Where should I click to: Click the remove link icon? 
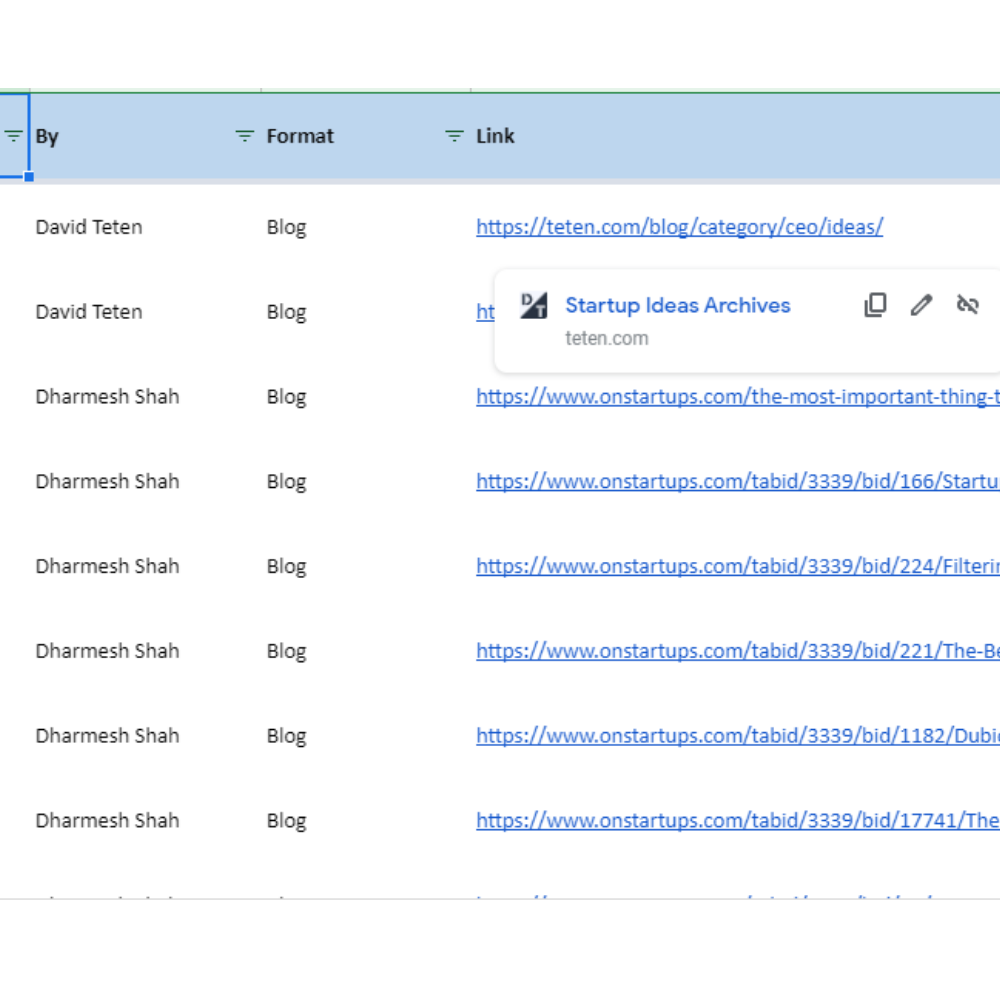coord(967,305)
